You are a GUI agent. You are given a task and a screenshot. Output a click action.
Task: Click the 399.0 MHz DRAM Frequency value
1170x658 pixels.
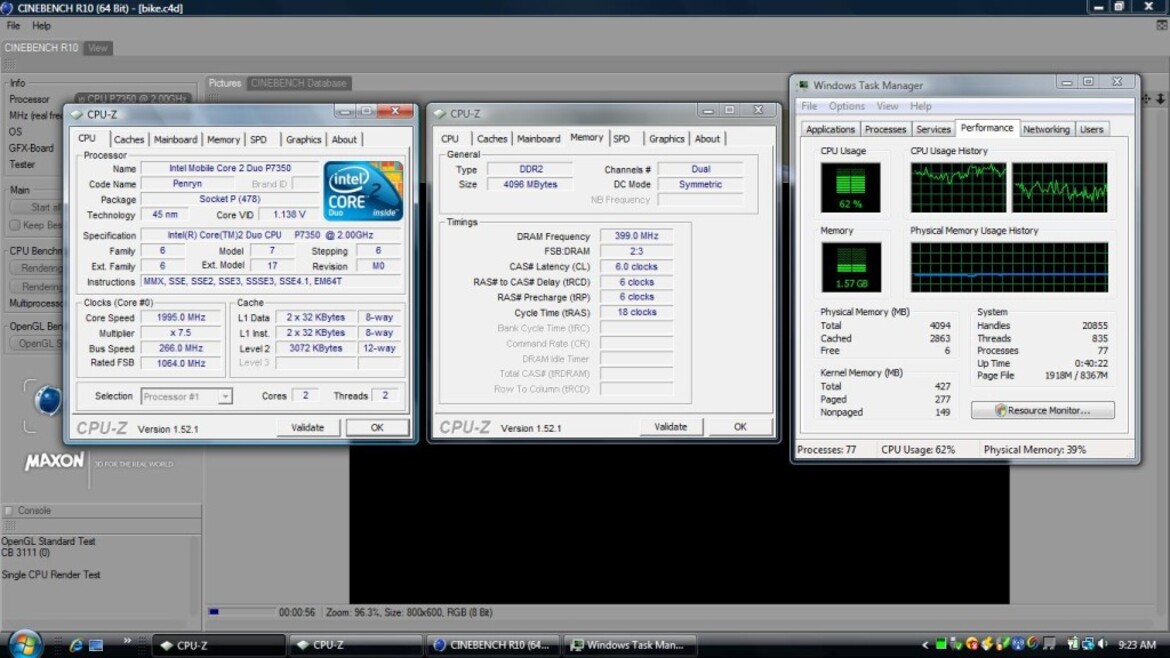coord(636,236)
